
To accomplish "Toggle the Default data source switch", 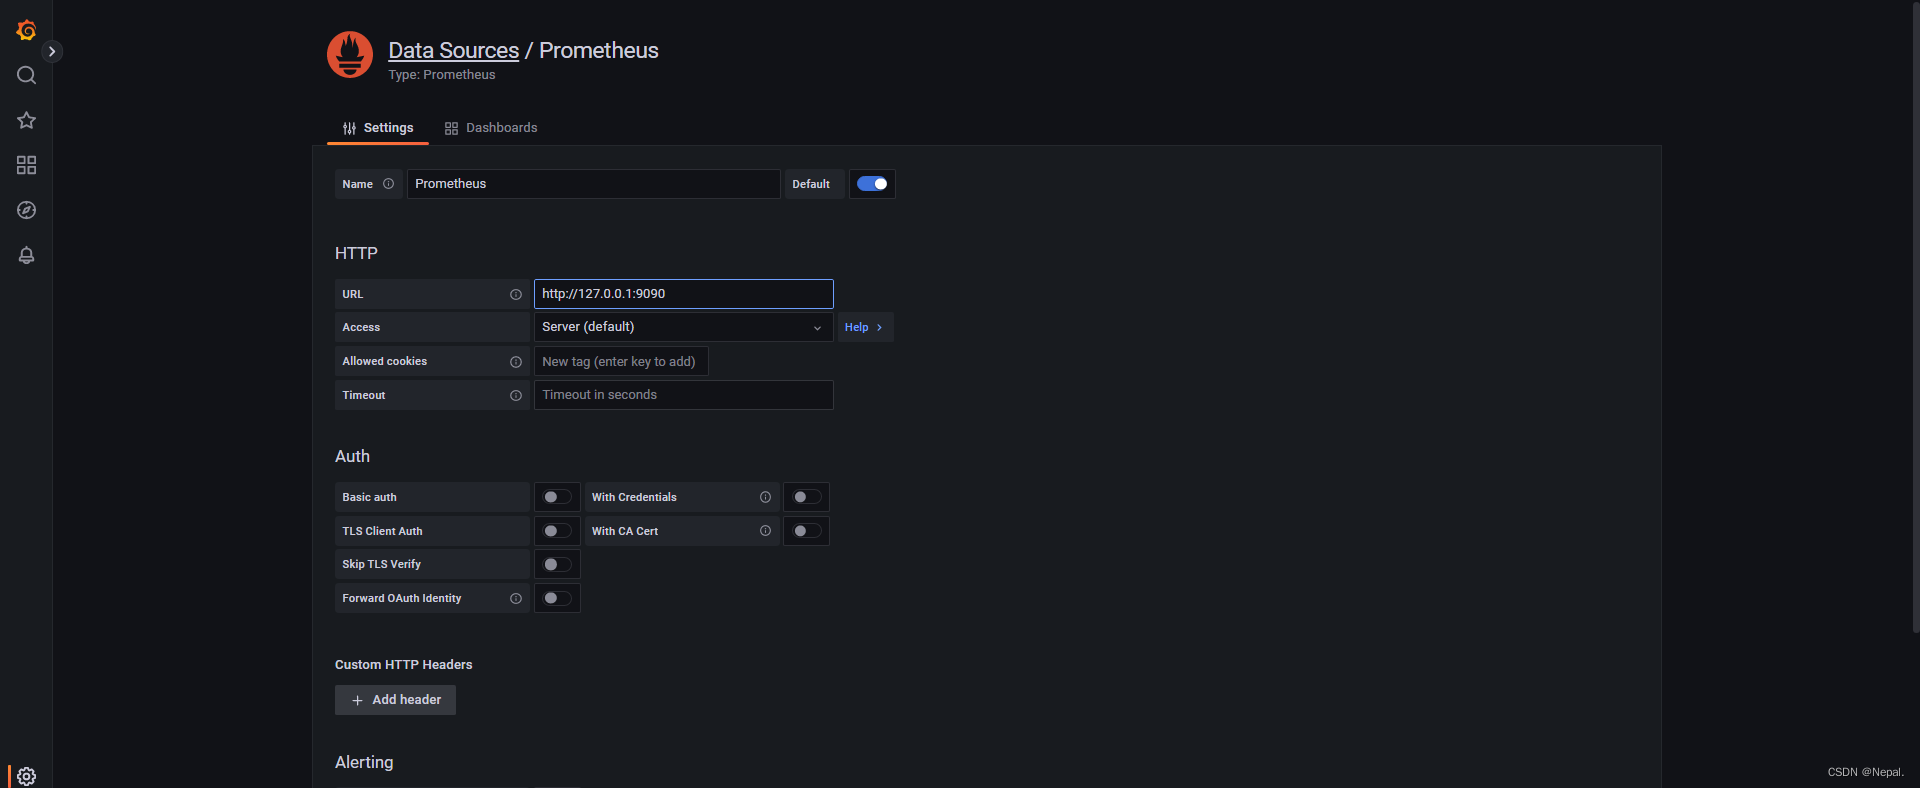I will (x=872, y=184).
